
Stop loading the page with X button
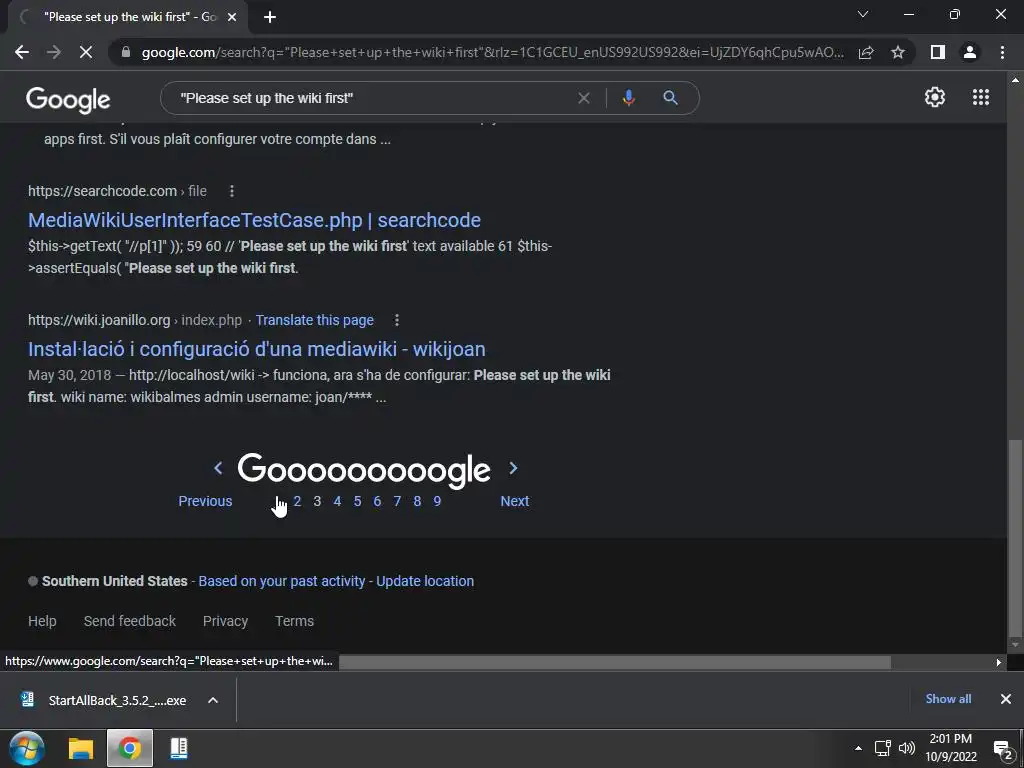[x=86, y=52]
